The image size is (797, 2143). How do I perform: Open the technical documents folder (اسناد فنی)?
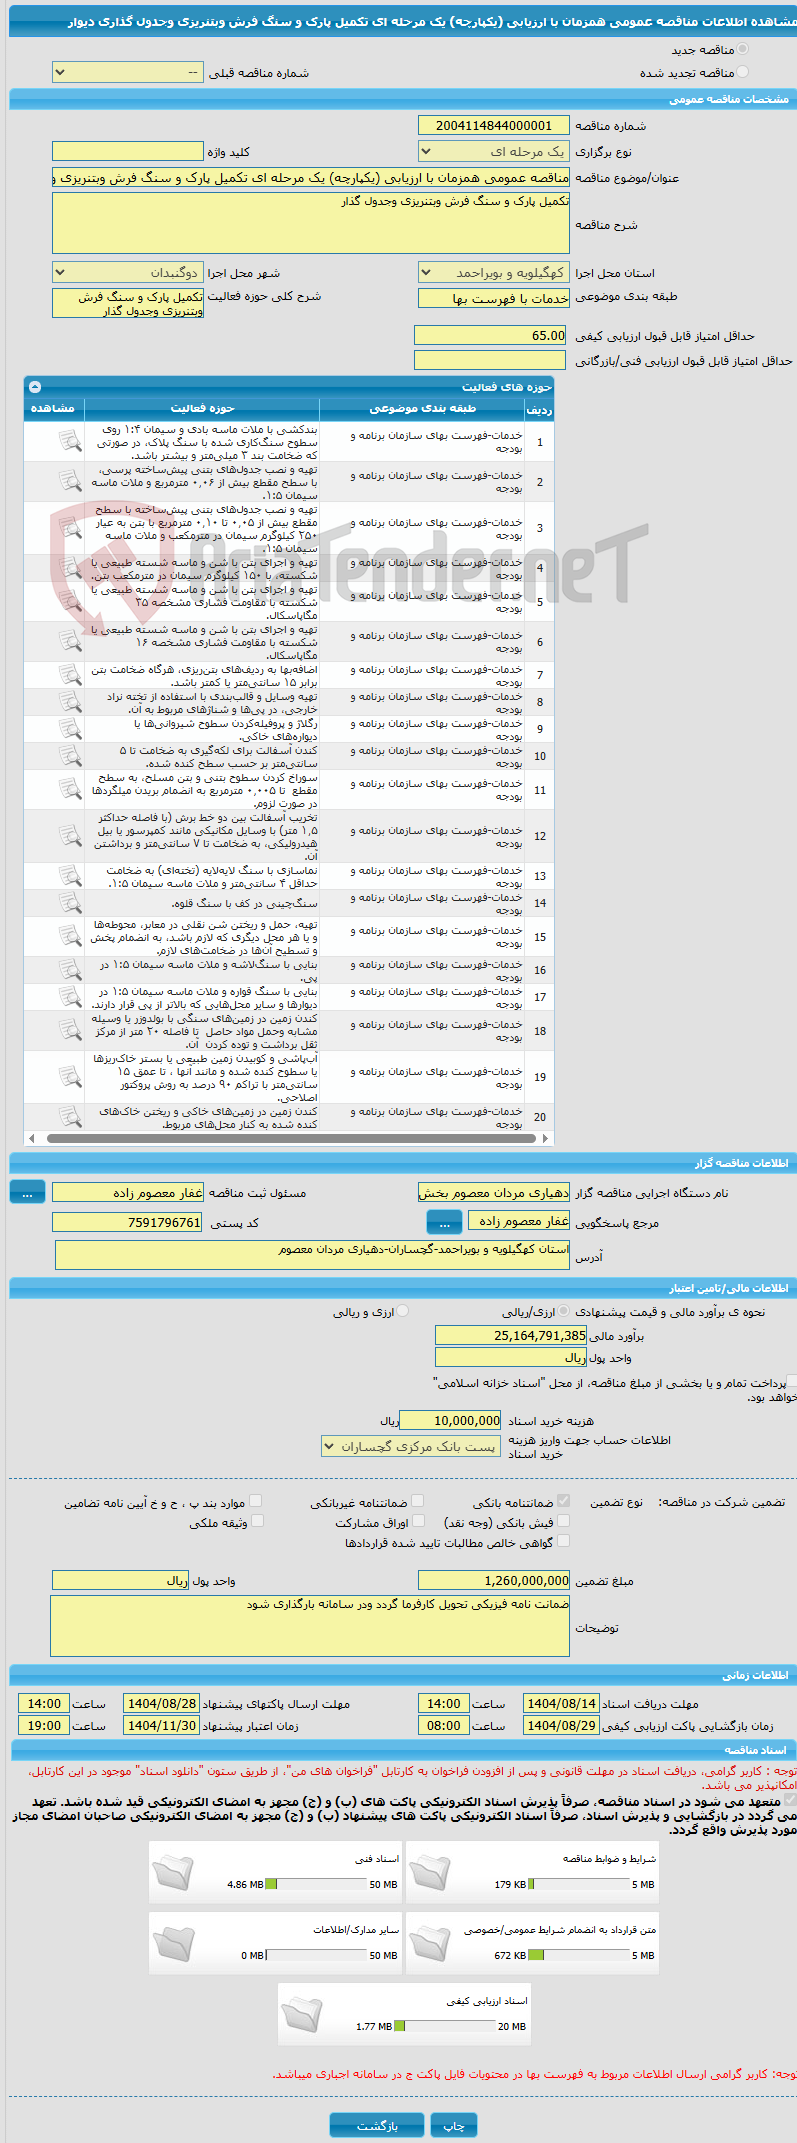(172, 1873)
